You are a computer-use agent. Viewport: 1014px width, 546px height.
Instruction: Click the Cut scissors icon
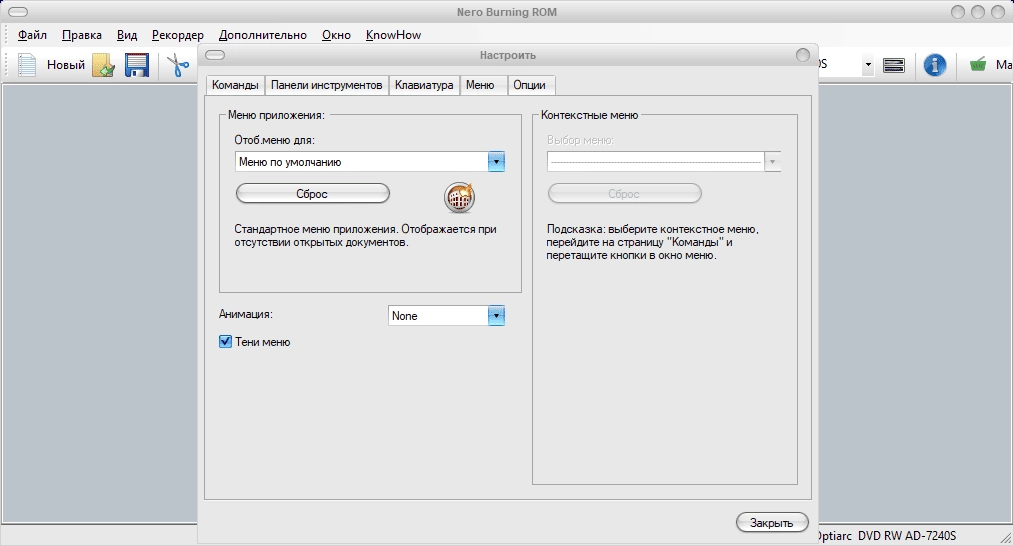[x=178, y=65]
